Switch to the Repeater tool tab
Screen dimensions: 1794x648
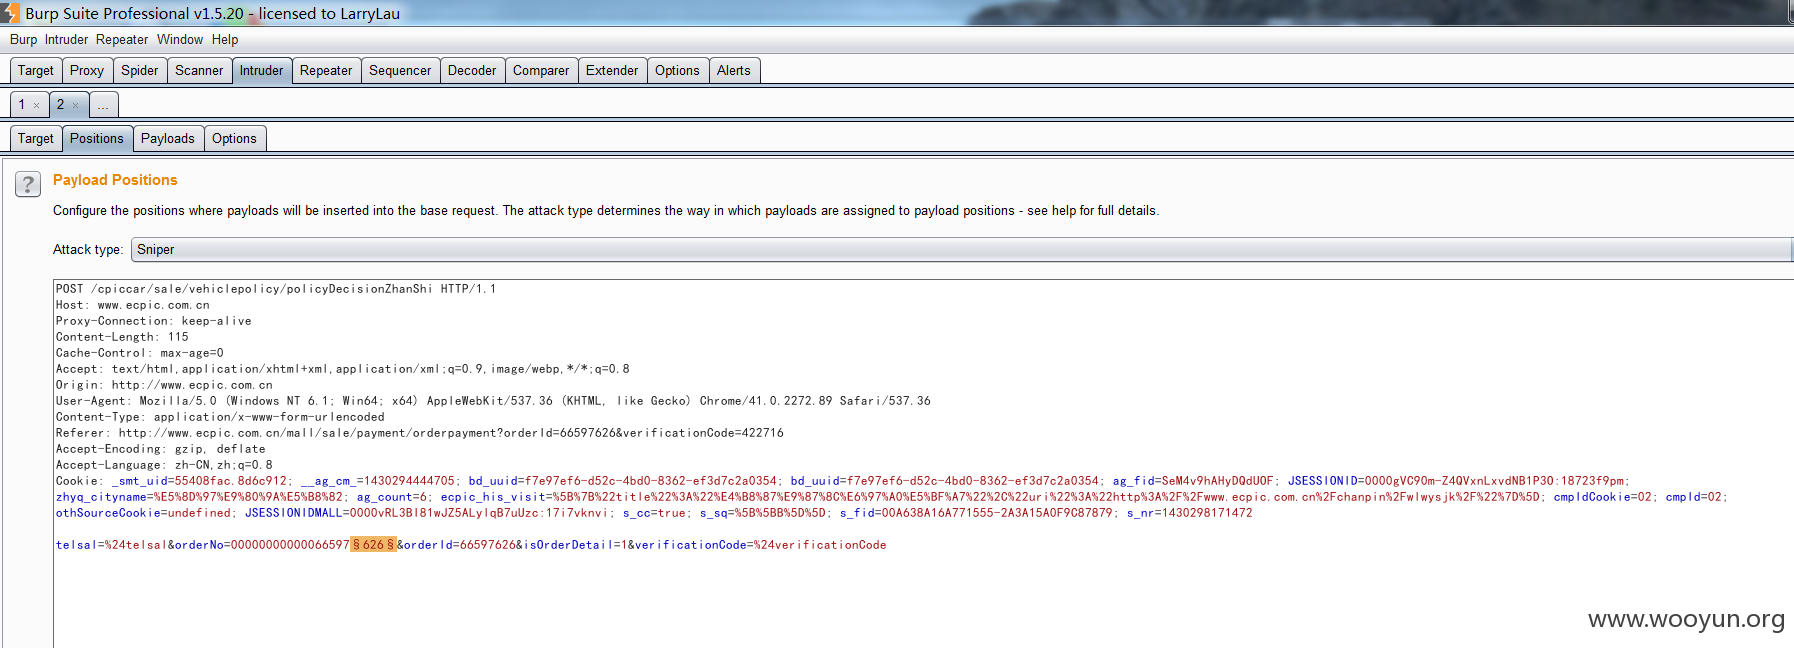coord(326,70)
